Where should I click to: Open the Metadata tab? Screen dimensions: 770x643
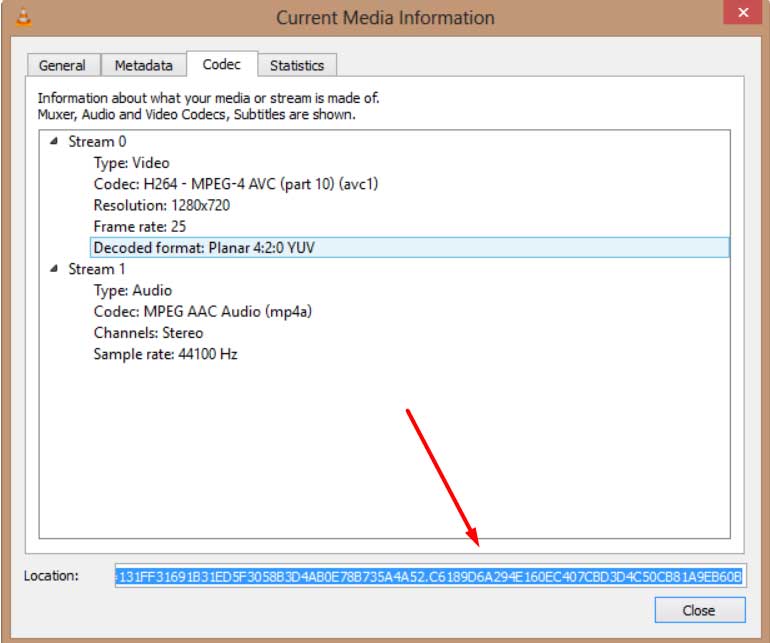143,65
